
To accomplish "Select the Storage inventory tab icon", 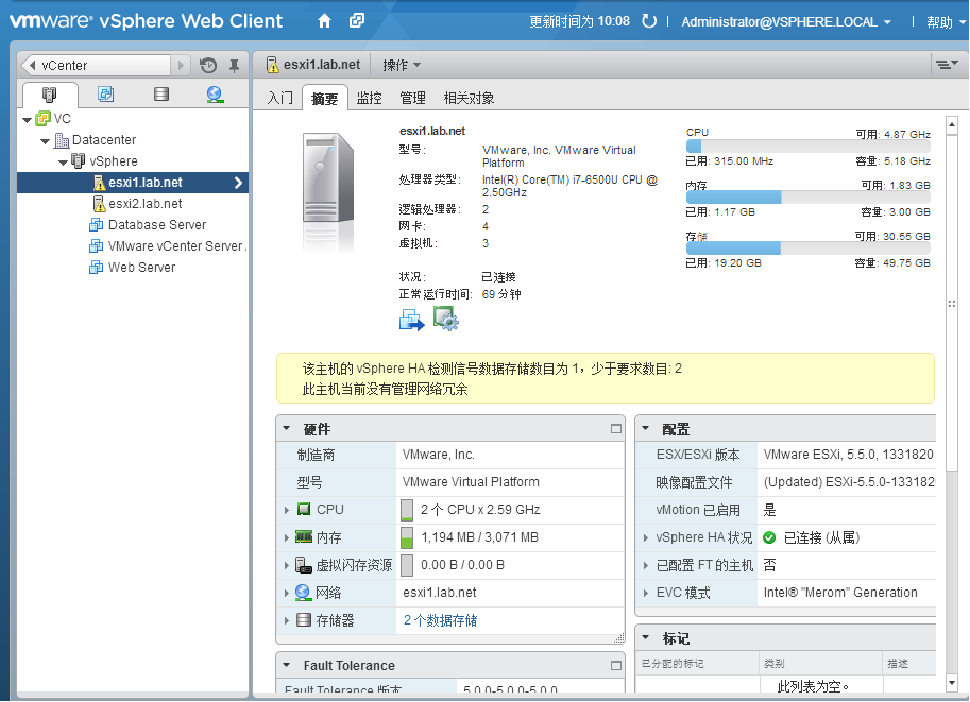I will point(161,94).
